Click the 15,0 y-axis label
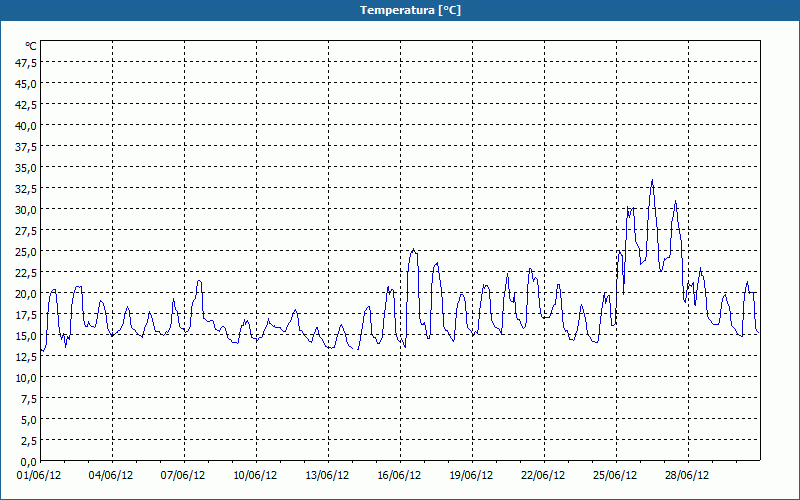This screenshot has height=500, width=800. point(26,336)
